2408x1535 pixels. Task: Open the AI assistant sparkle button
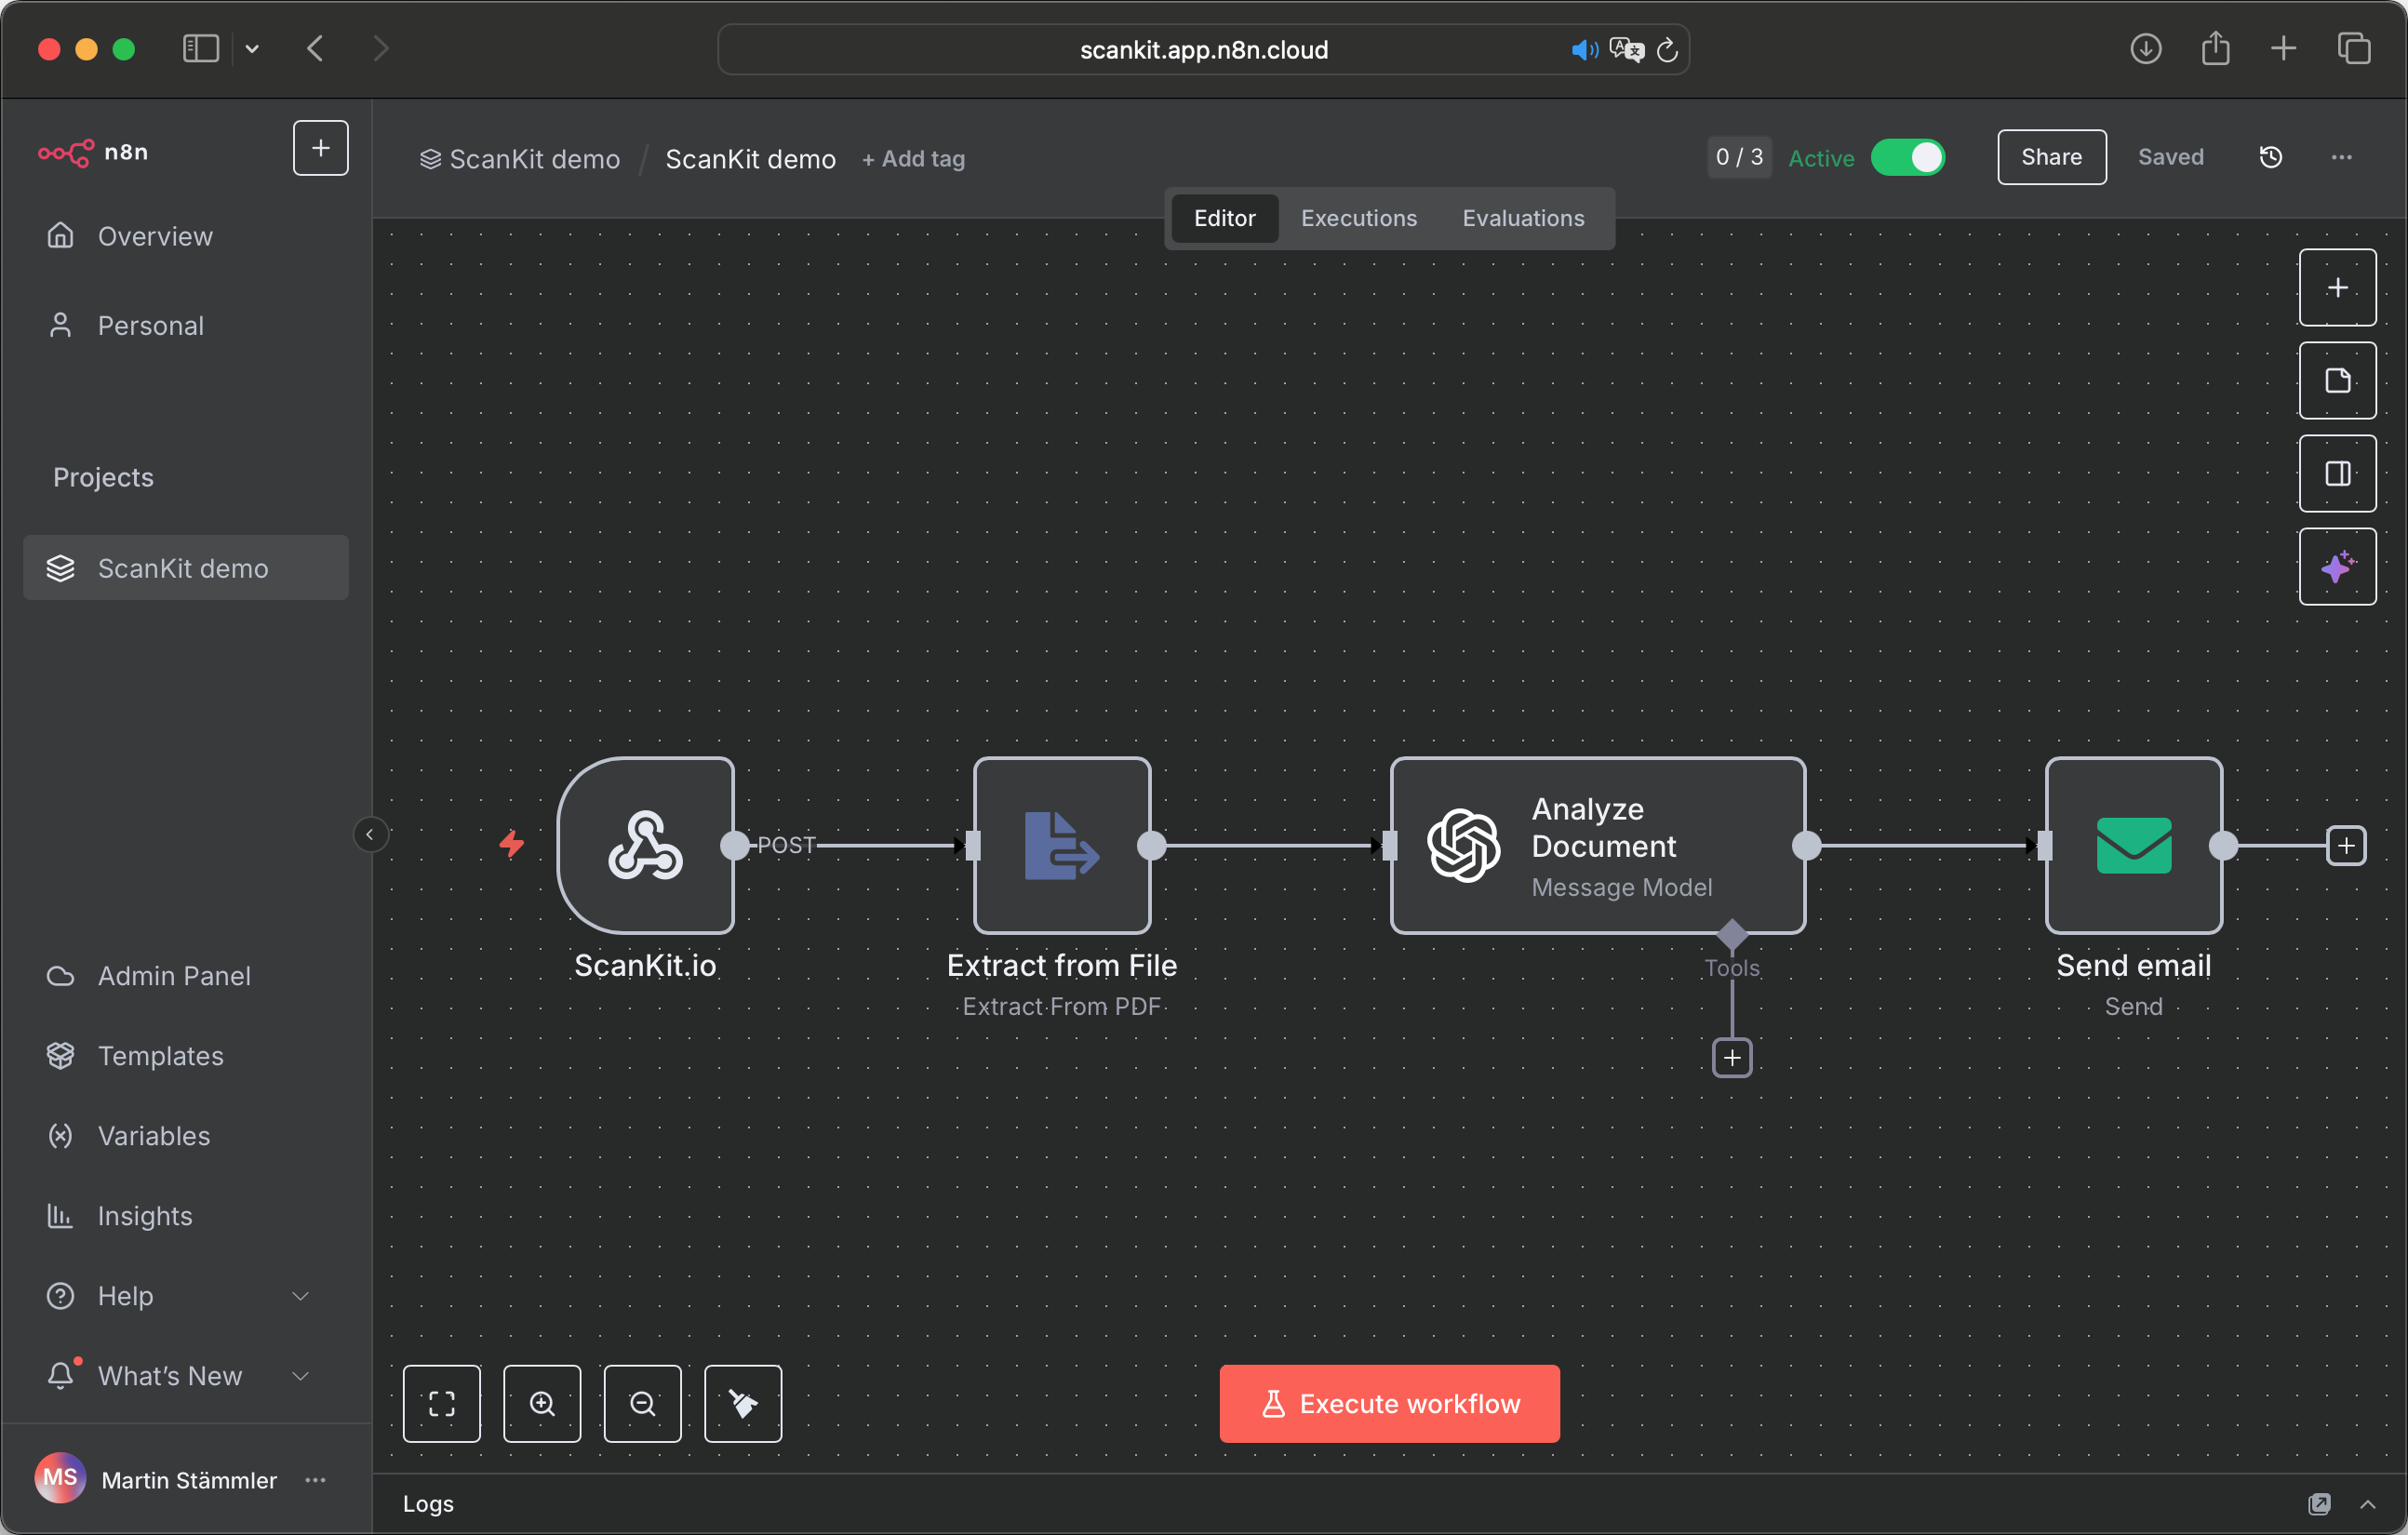(x=2337, y=567)
